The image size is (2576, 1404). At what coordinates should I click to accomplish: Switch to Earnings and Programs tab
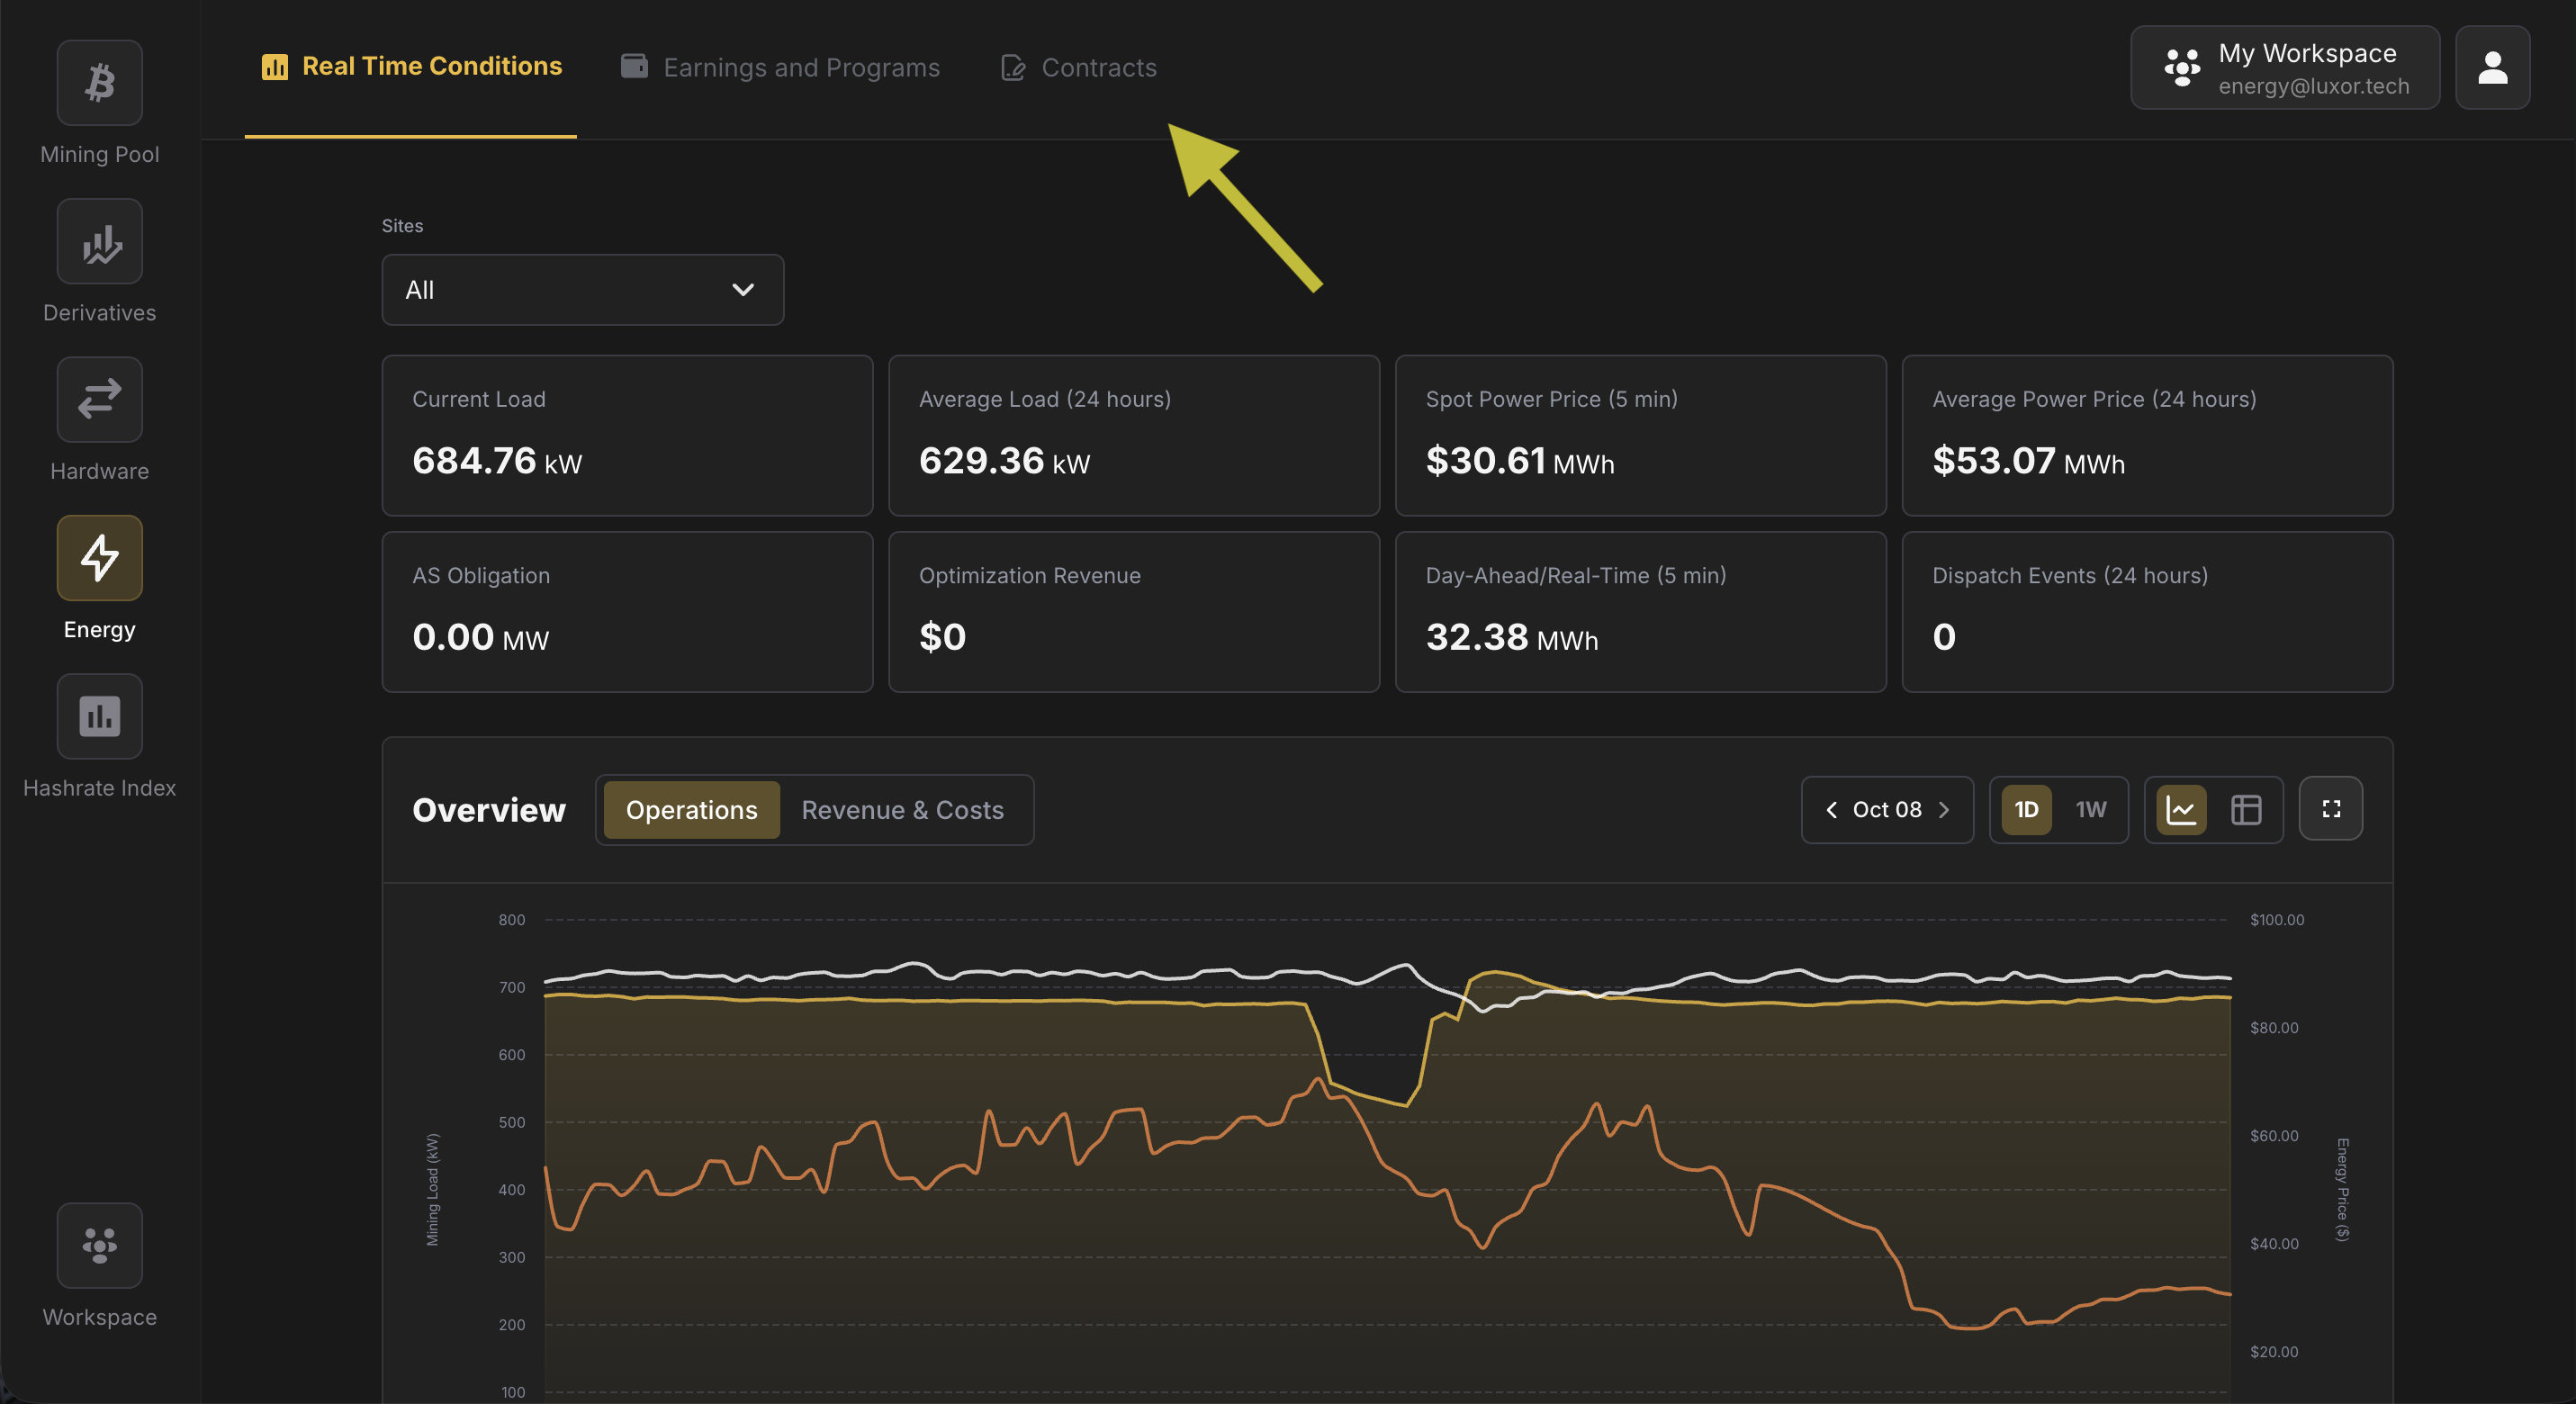pyautogui.click(x=780, y=67)
